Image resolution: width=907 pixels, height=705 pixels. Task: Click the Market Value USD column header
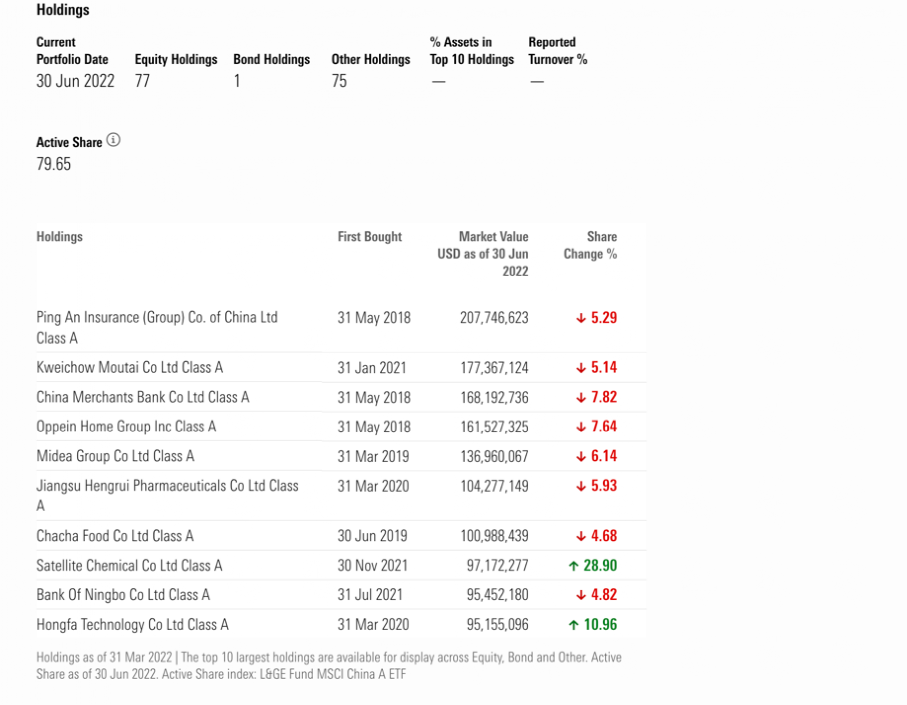483,254
